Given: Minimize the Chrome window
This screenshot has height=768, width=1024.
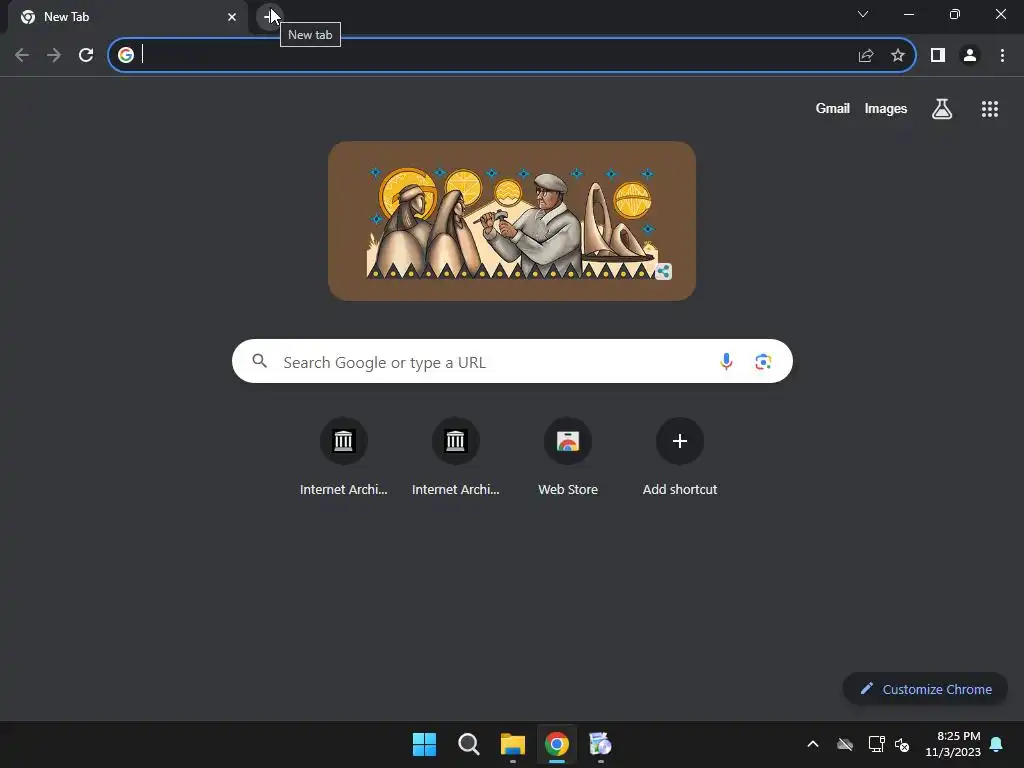Looking at the screenshot, I should [x=908, y=14].
